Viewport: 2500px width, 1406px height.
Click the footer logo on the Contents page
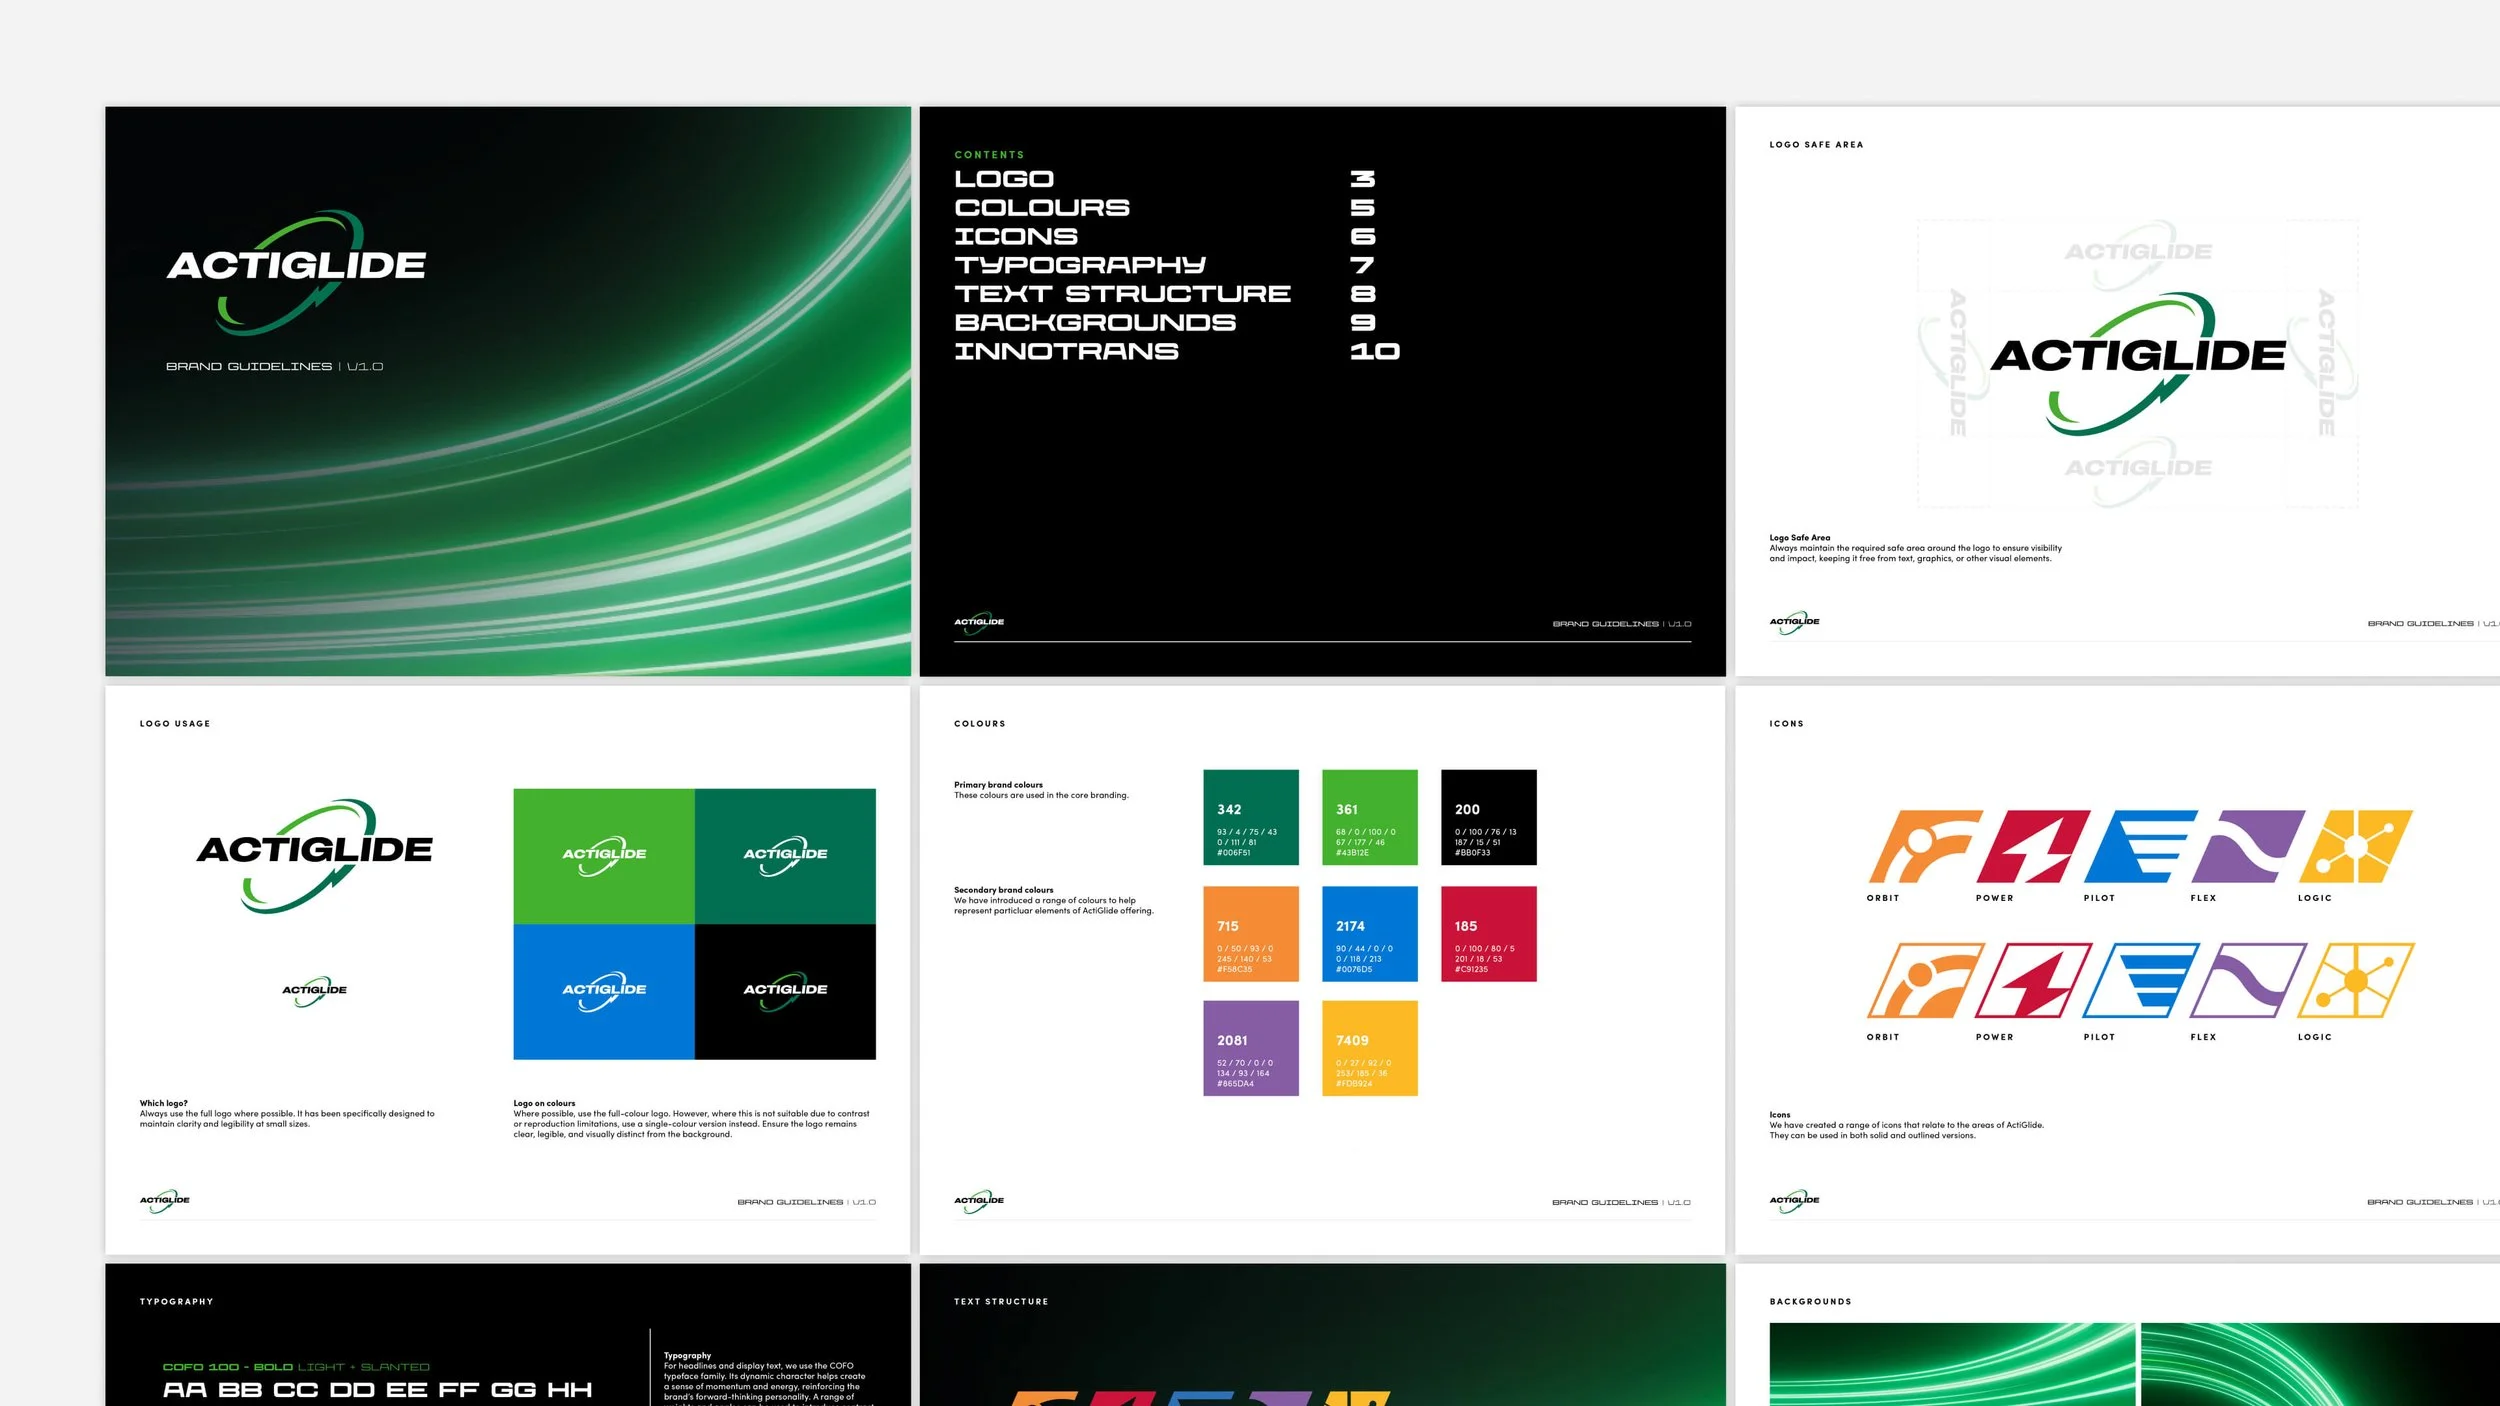pyautogui.click(x=979, y=622)
